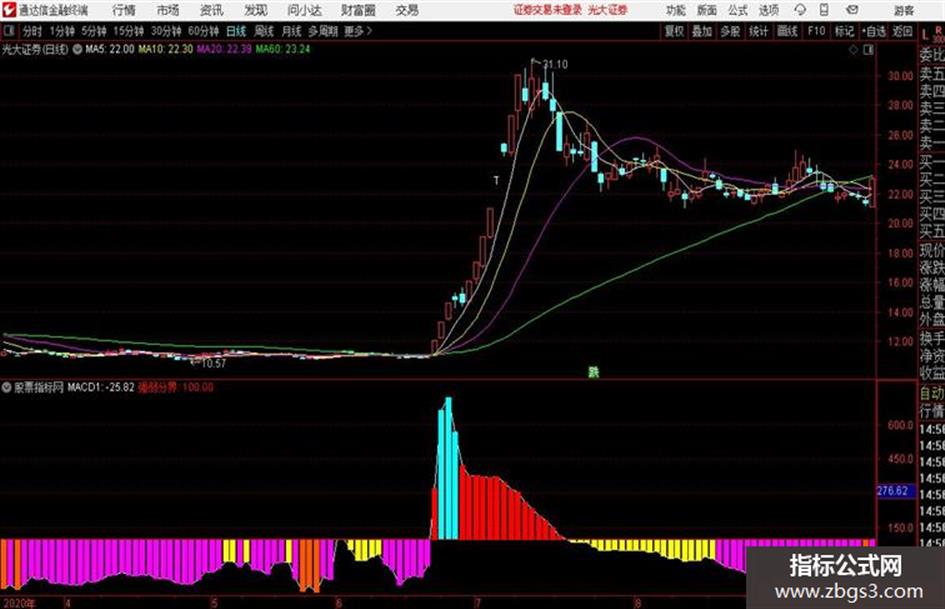Add stock via 自选 button
The image size is (945, 609).
click(873, 31)
